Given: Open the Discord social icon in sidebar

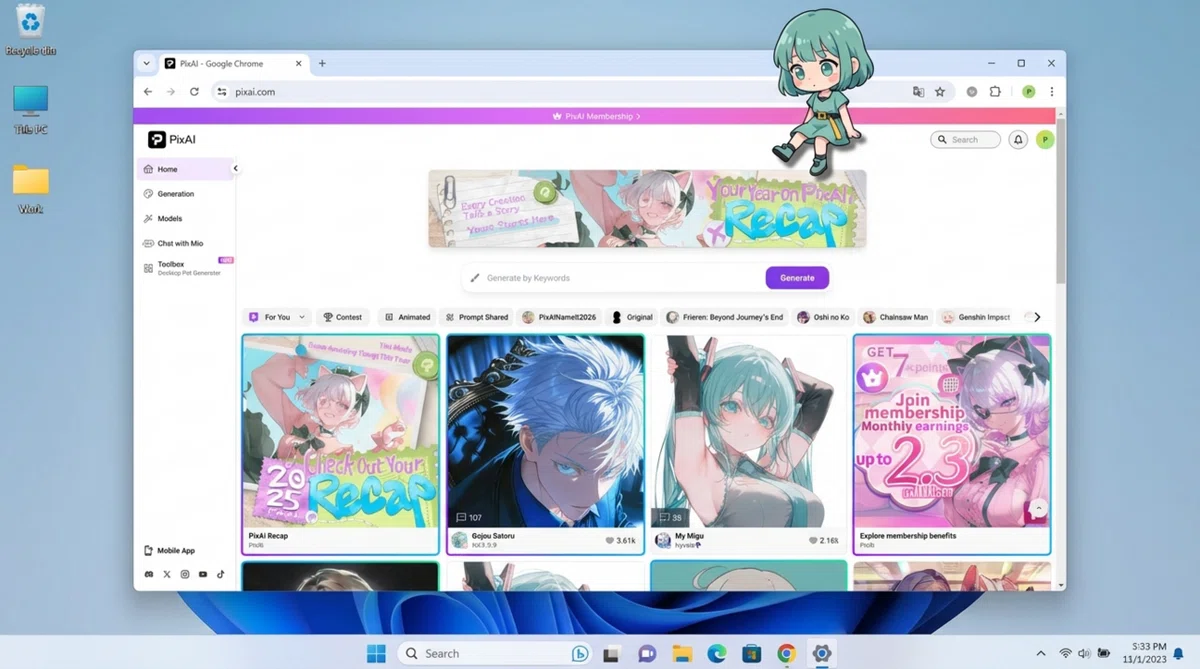Looking at the screenshot, I should pos(149,574).
